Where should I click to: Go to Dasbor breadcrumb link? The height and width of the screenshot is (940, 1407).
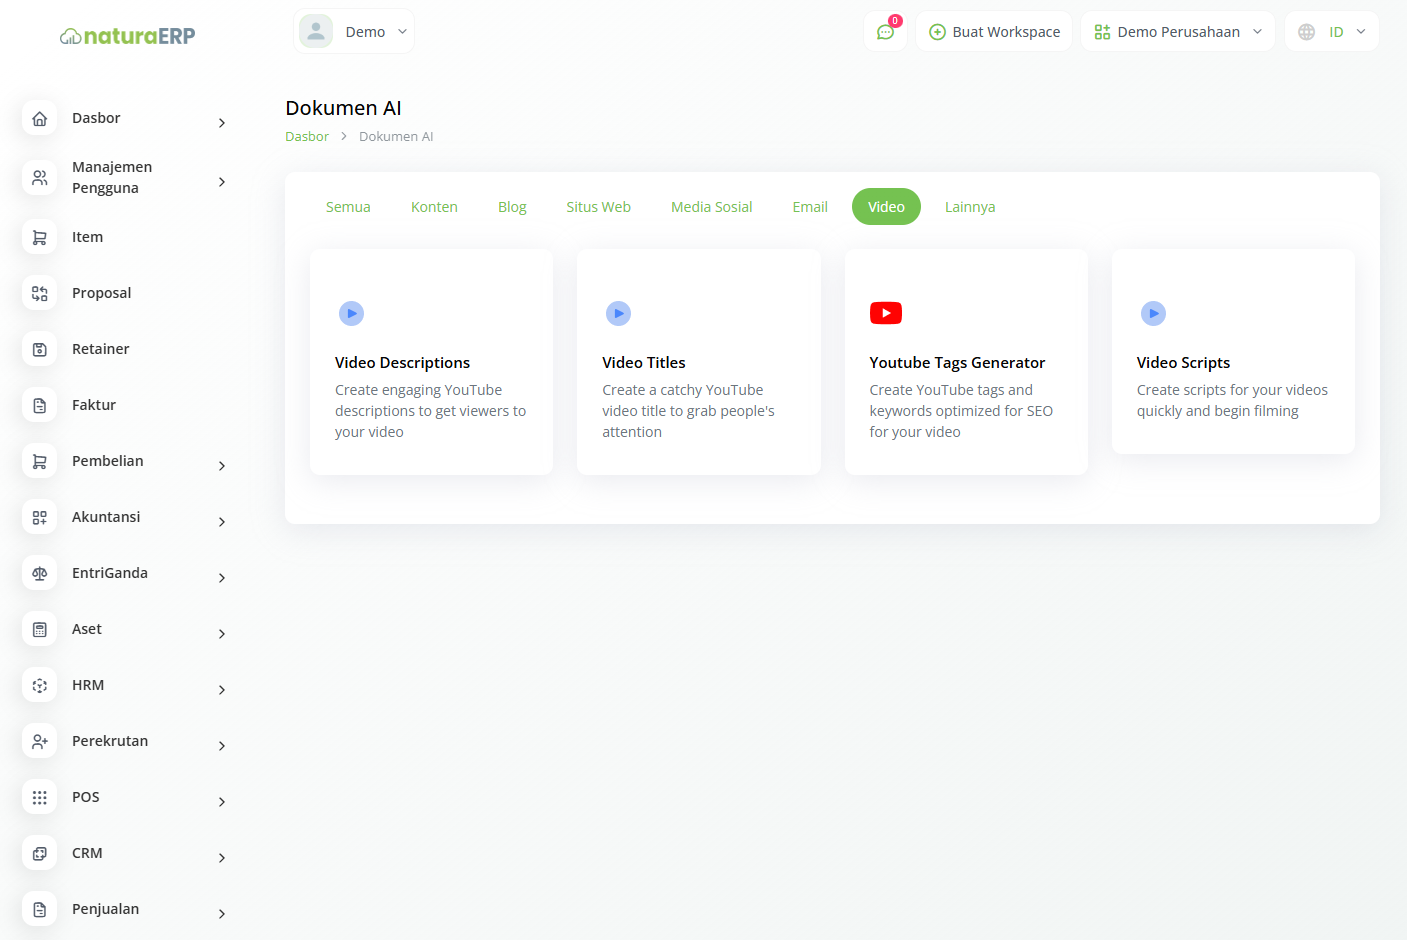point(306,137)
